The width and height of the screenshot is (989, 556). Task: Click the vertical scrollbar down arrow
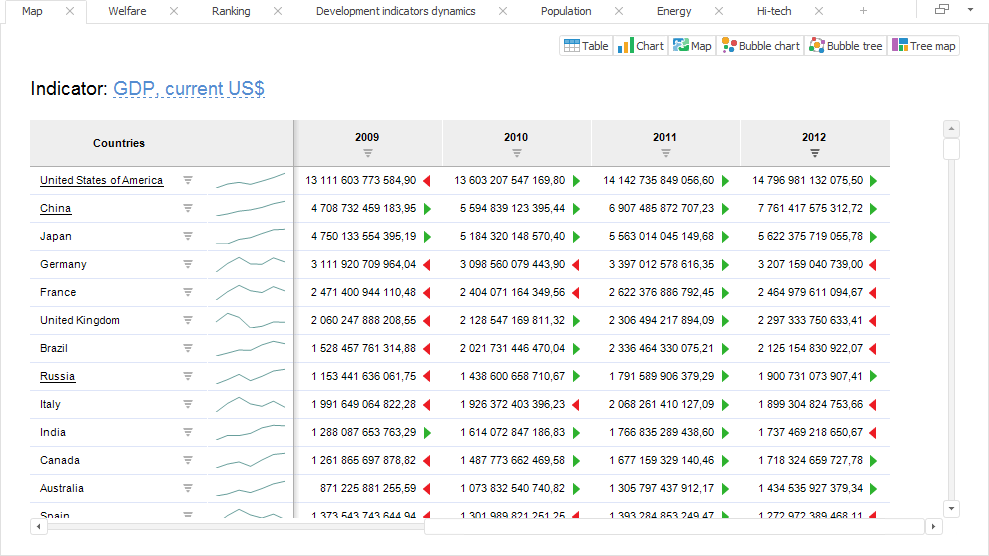(x=951, y=508)
